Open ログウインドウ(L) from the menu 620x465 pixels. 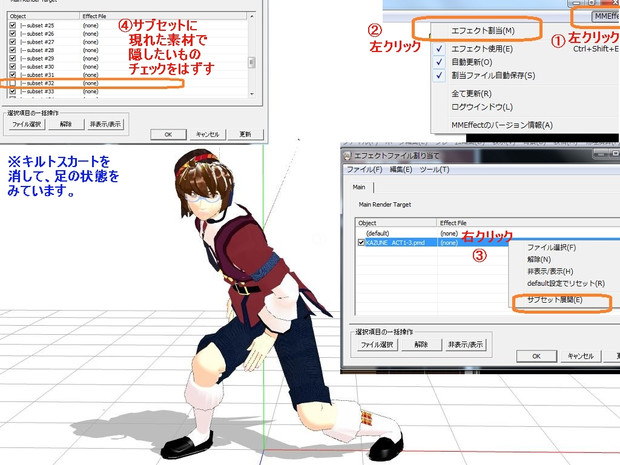tap(482, 107)
